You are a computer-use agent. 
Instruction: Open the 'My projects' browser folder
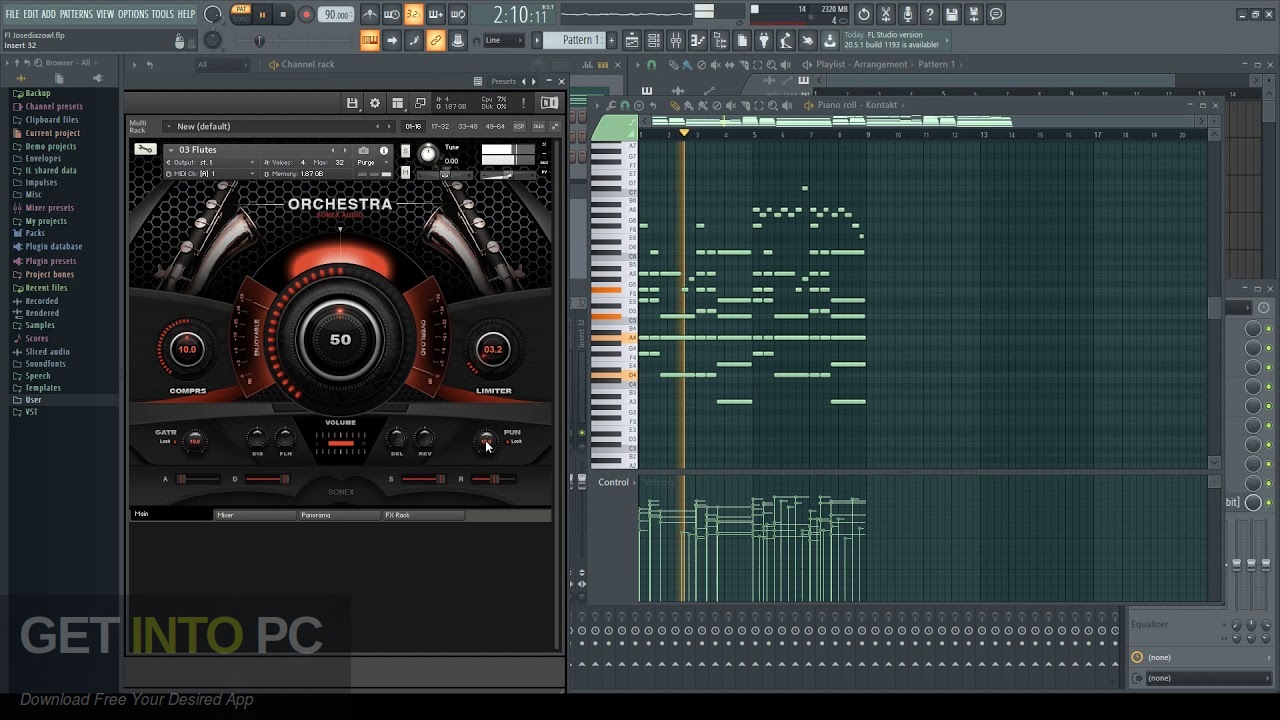46,221
